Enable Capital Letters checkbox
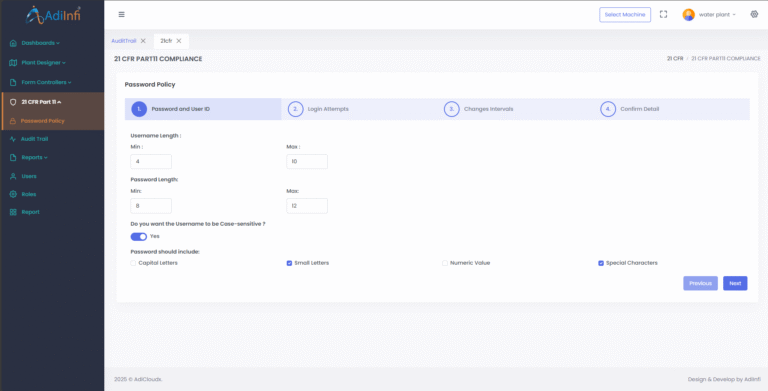This screenshot has width=768, height=391. (x=133, y=263)
